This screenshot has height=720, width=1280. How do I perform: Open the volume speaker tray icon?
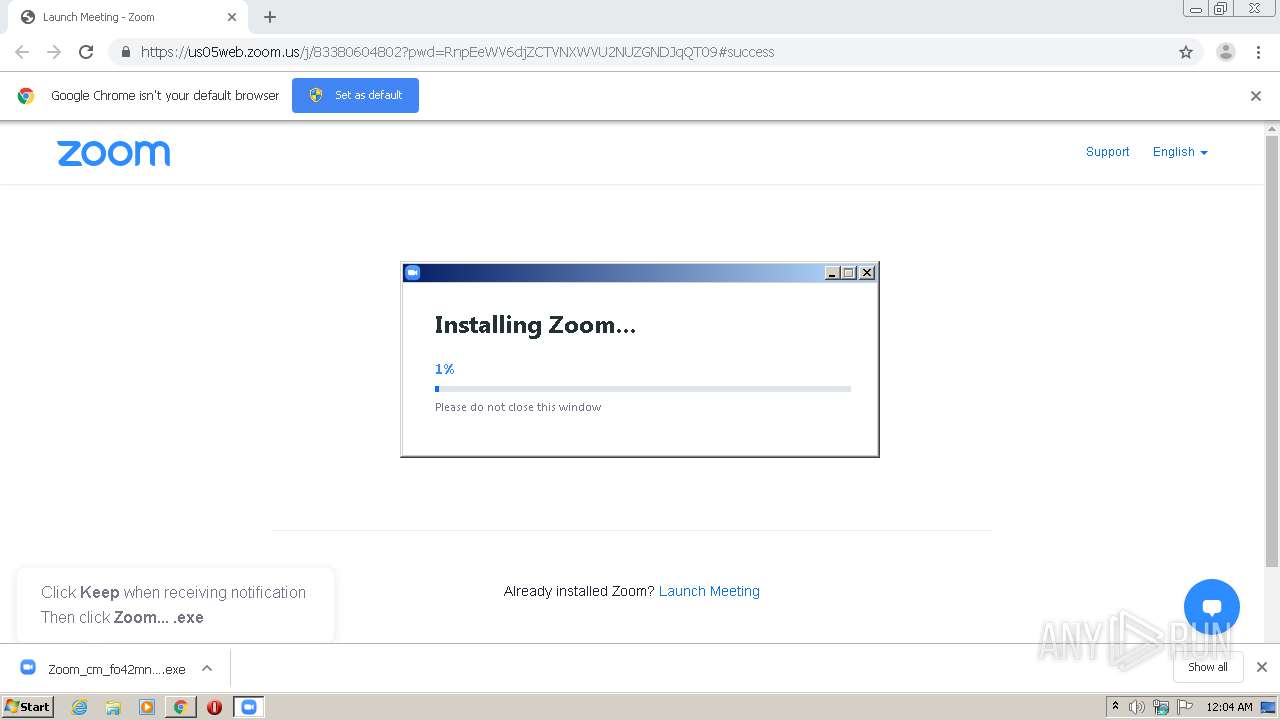coord(1137,707)
